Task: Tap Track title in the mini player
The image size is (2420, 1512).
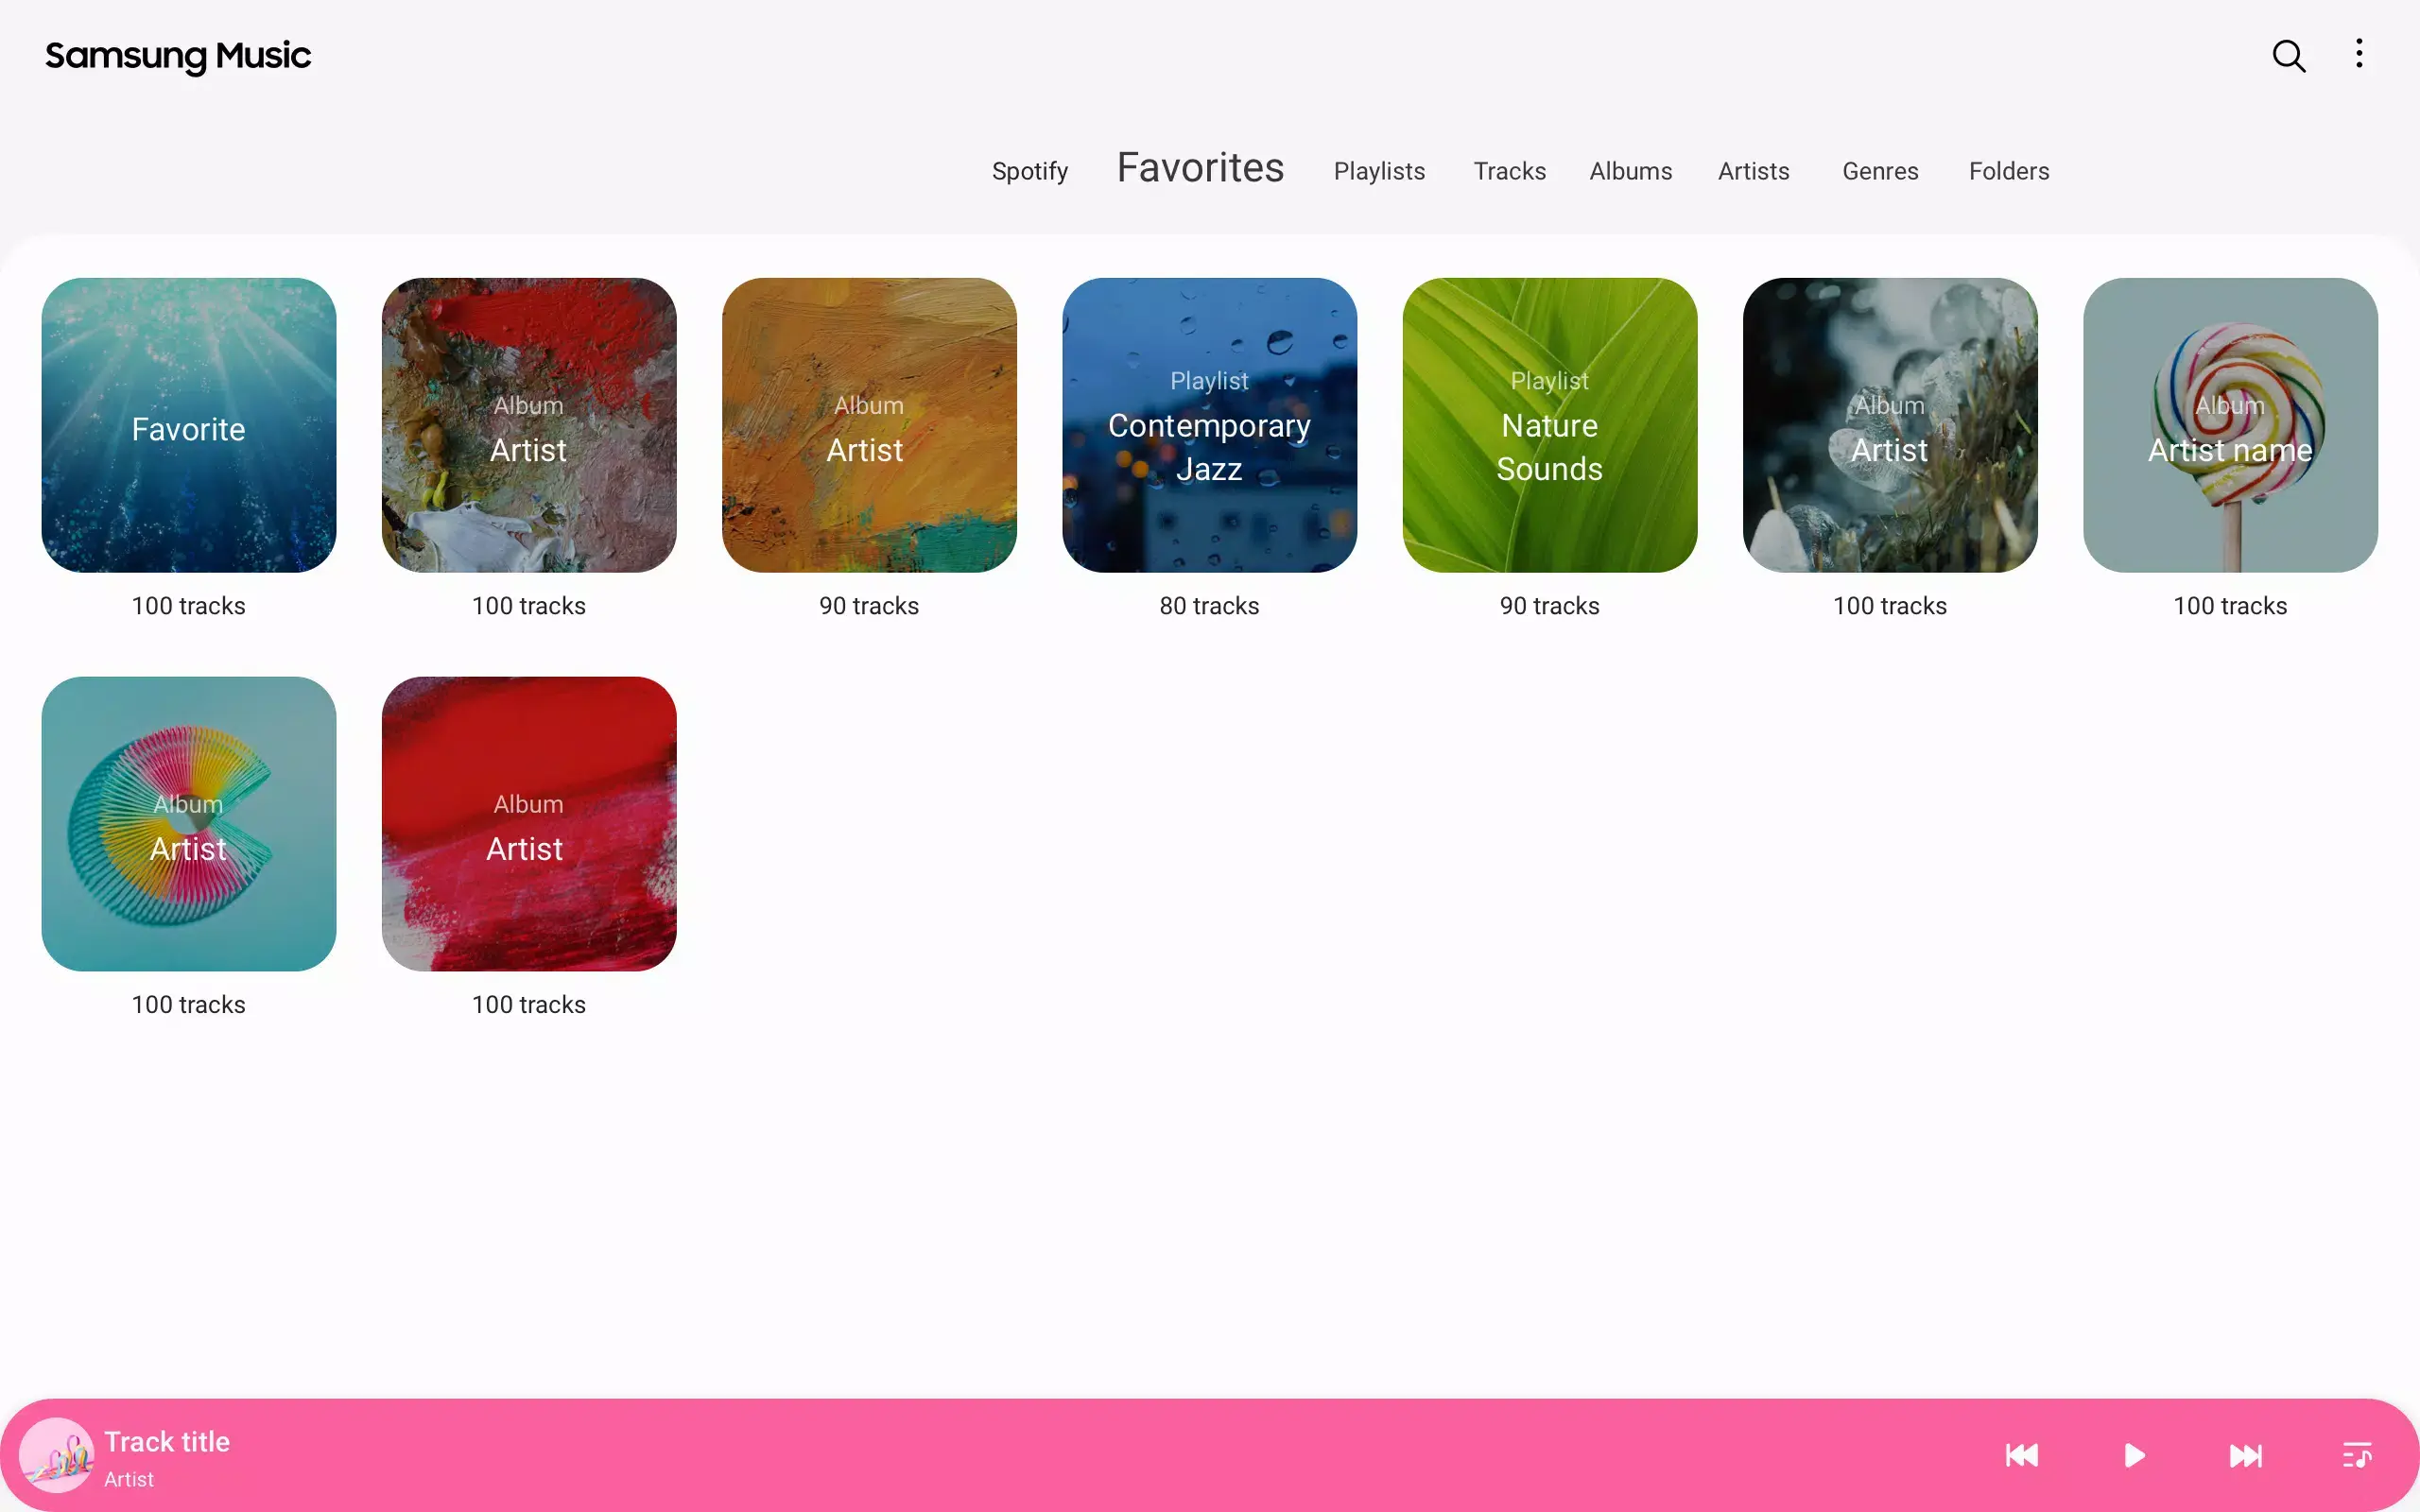Action: pos(166,1440)
